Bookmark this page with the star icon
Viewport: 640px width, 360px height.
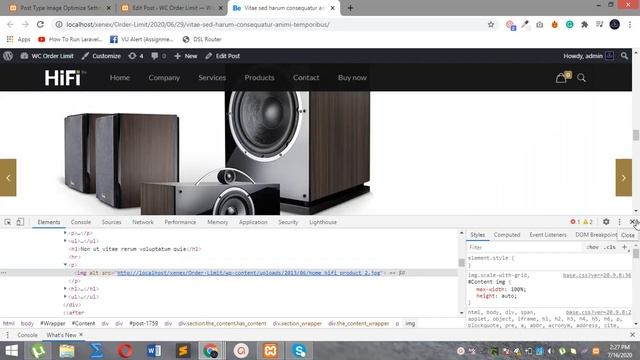pos(491,24)
